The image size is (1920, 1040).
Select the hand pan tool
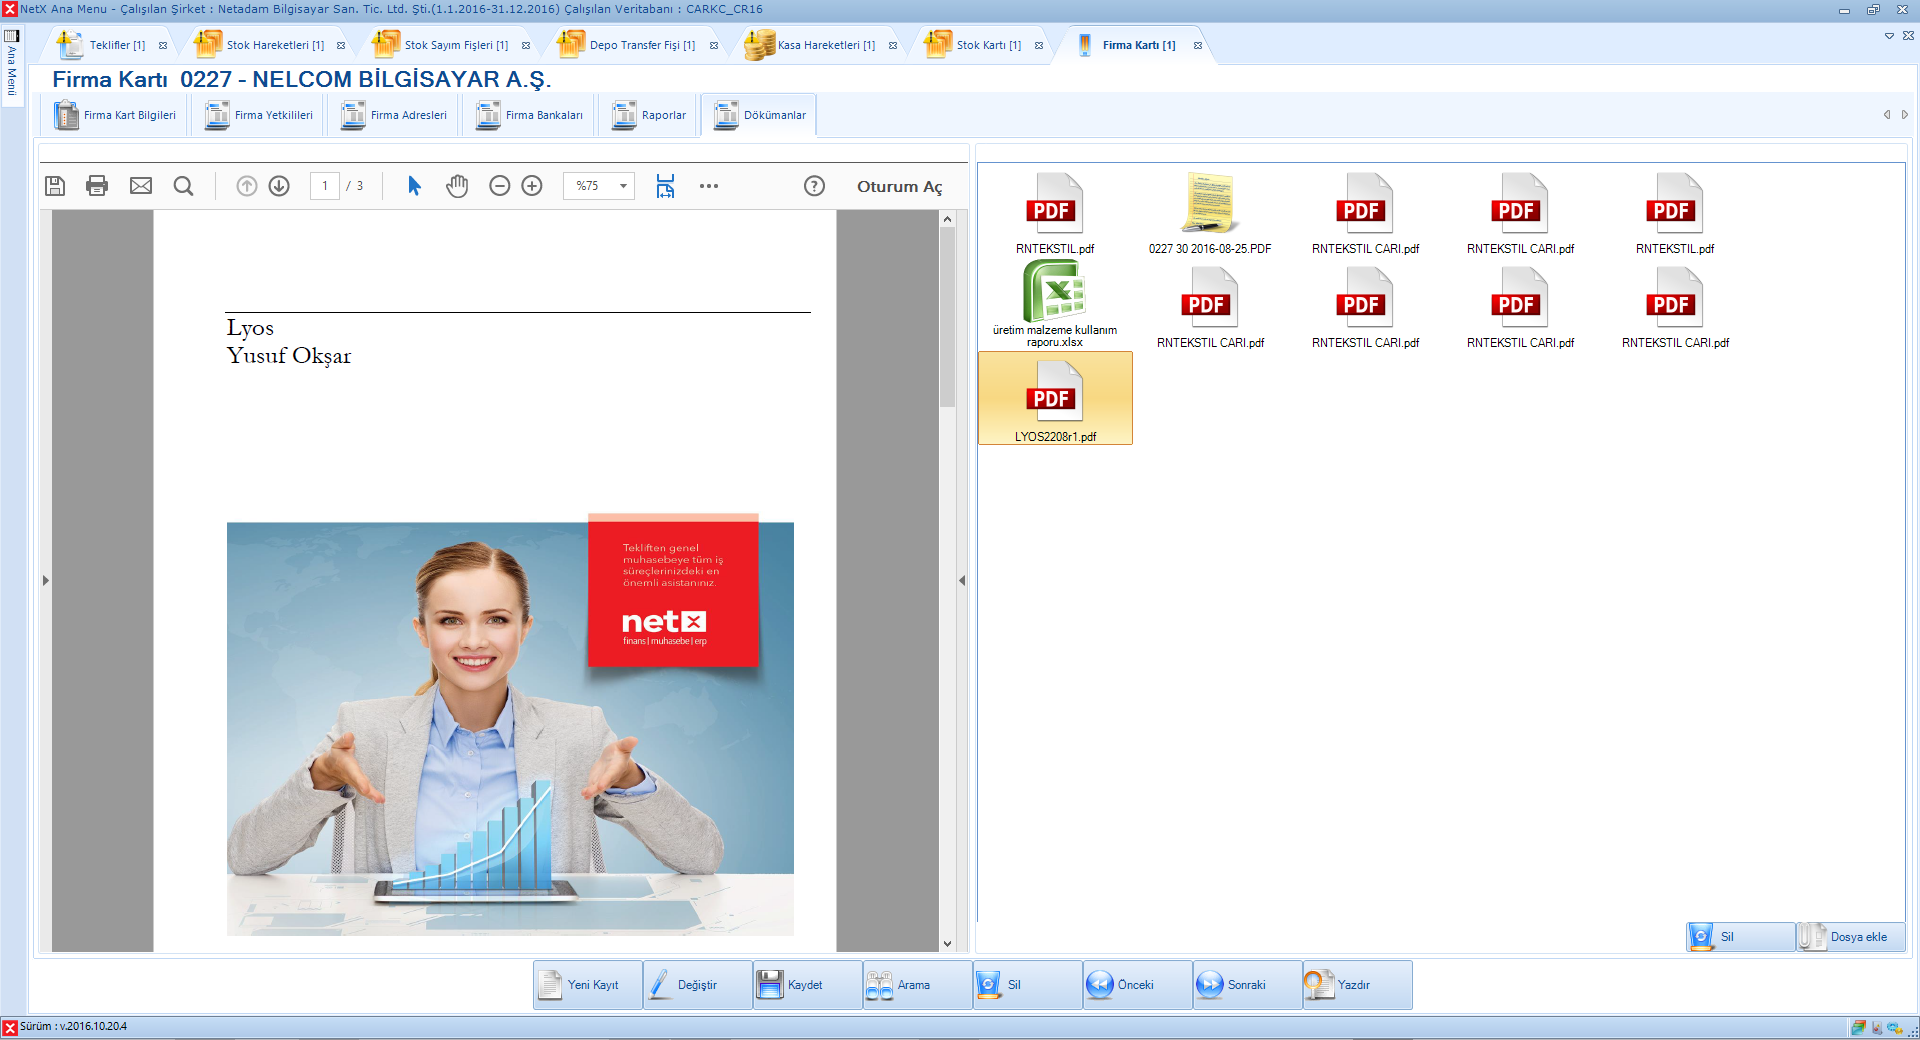coord(457,186)
